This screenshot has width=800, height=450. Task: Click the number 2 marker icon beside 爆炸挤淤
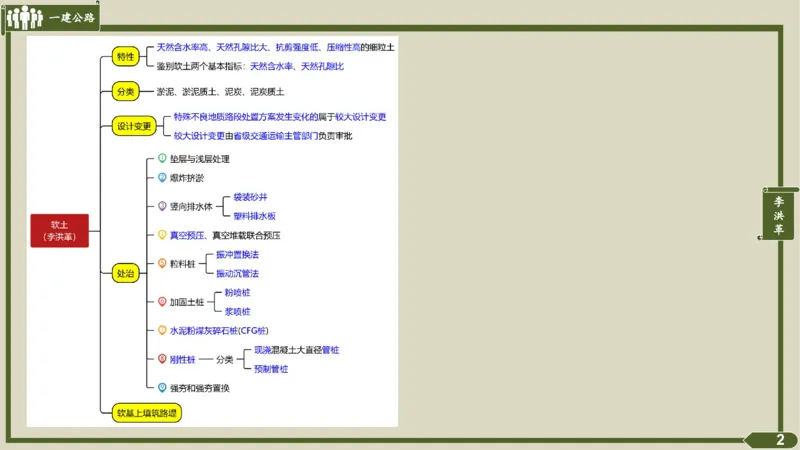tap(162, 177)
